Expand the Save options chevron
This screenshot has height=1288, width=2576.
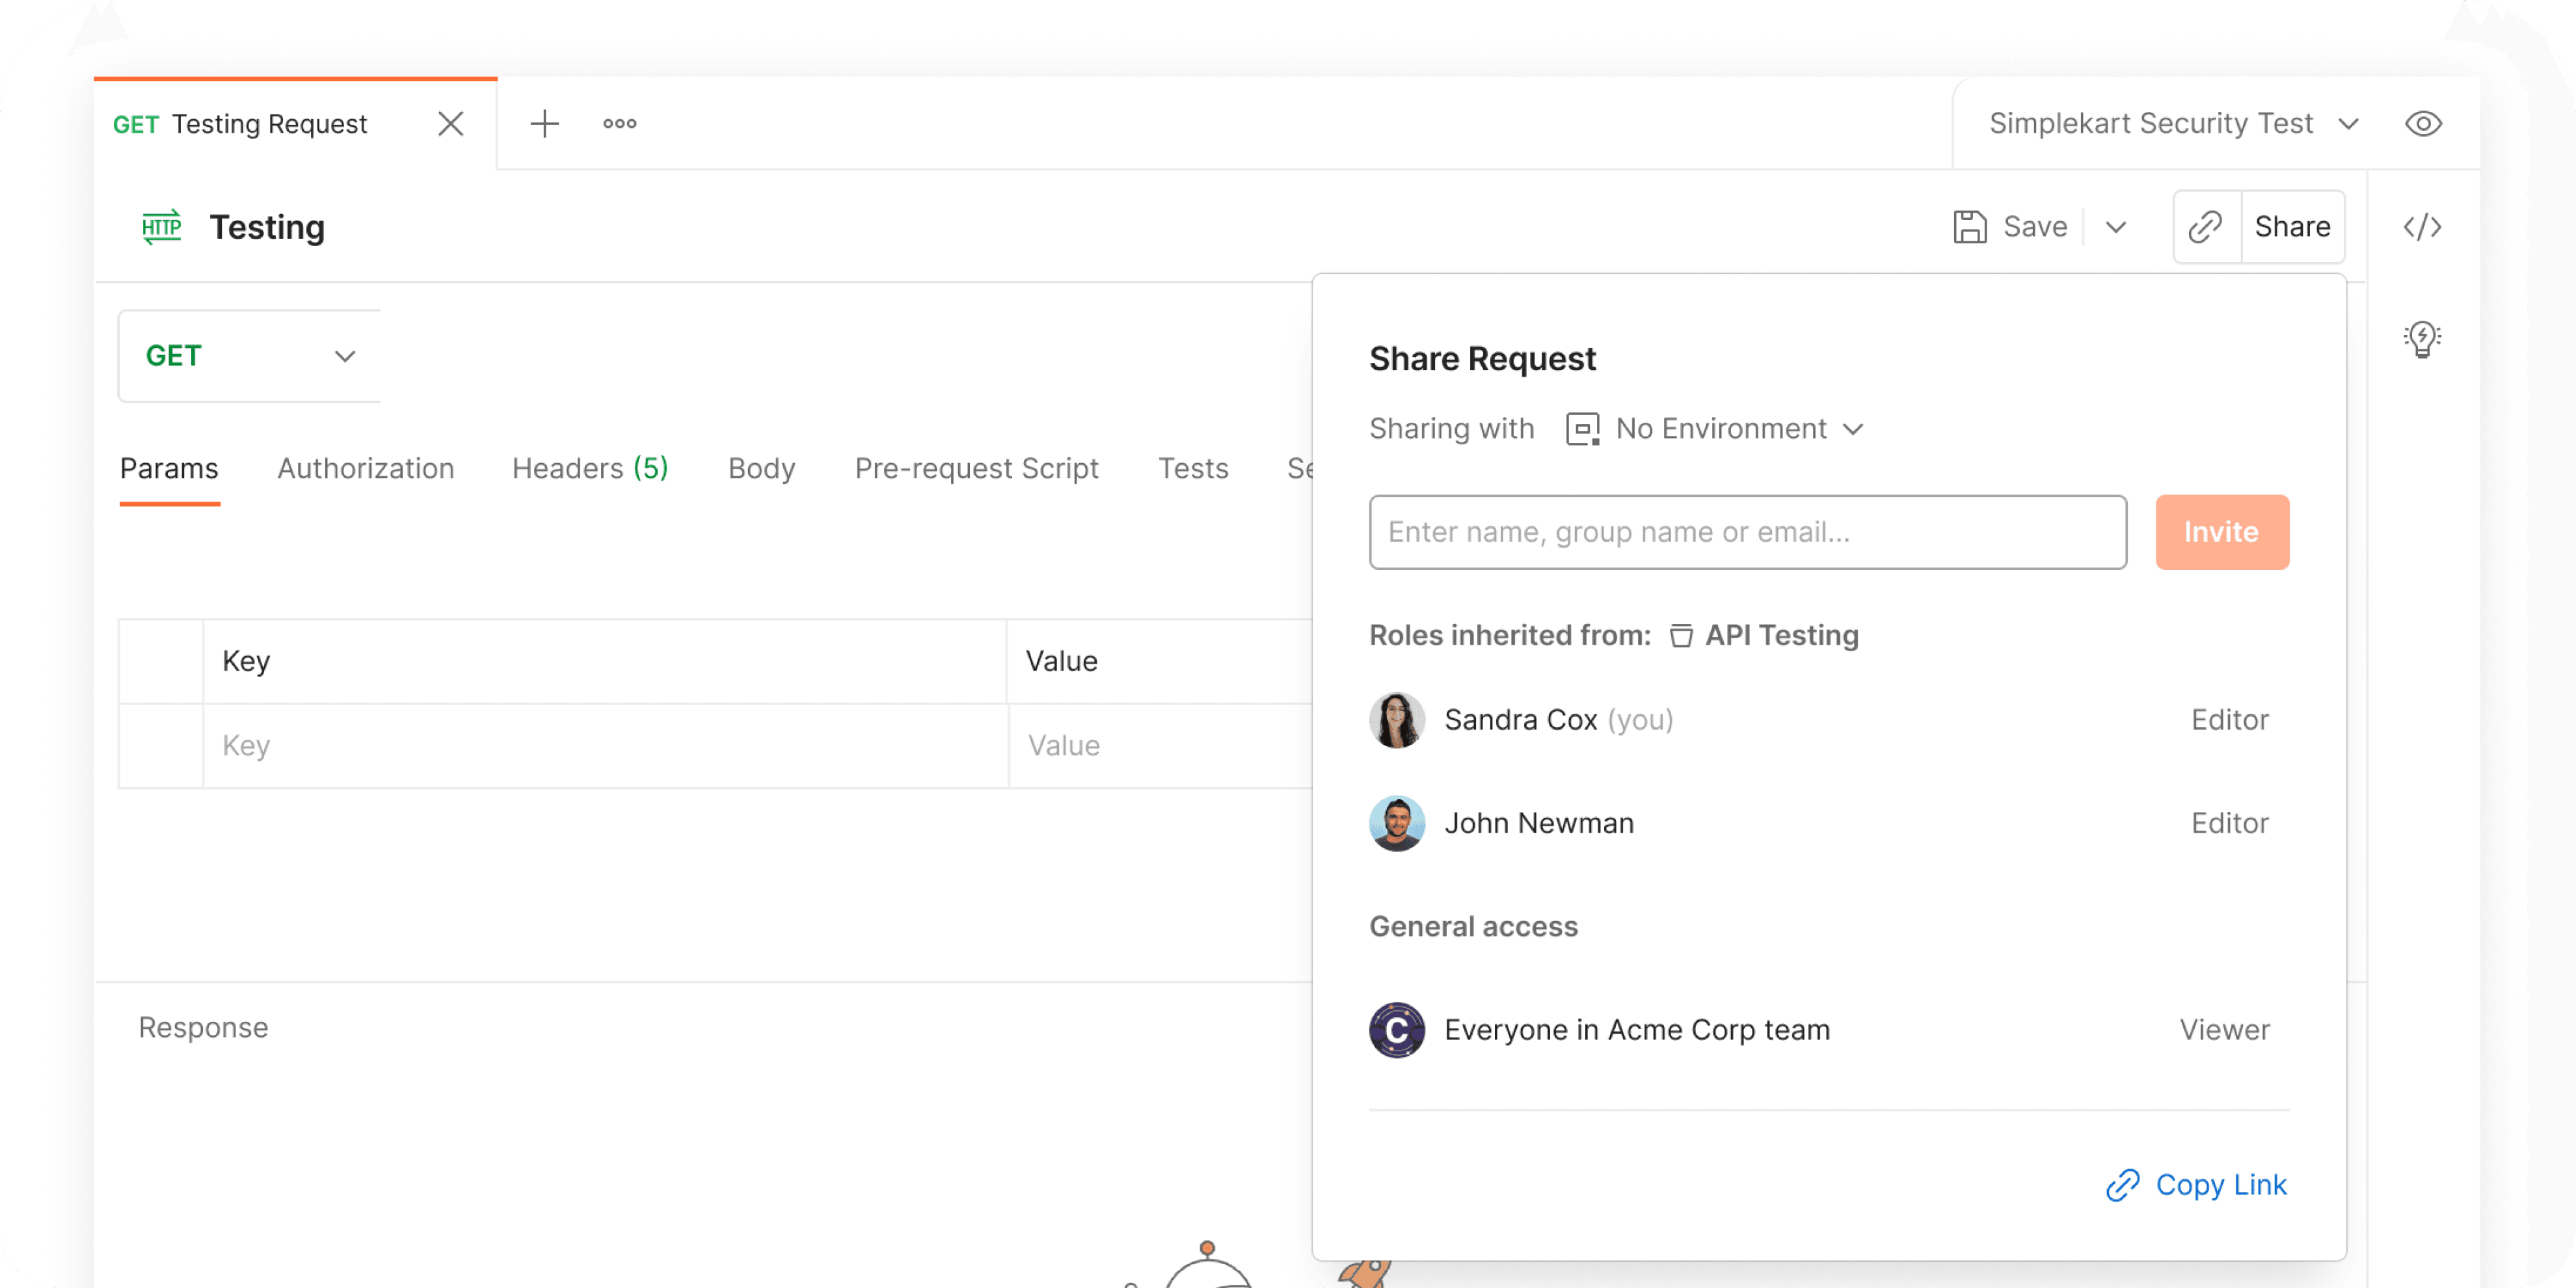(2116, 227)
